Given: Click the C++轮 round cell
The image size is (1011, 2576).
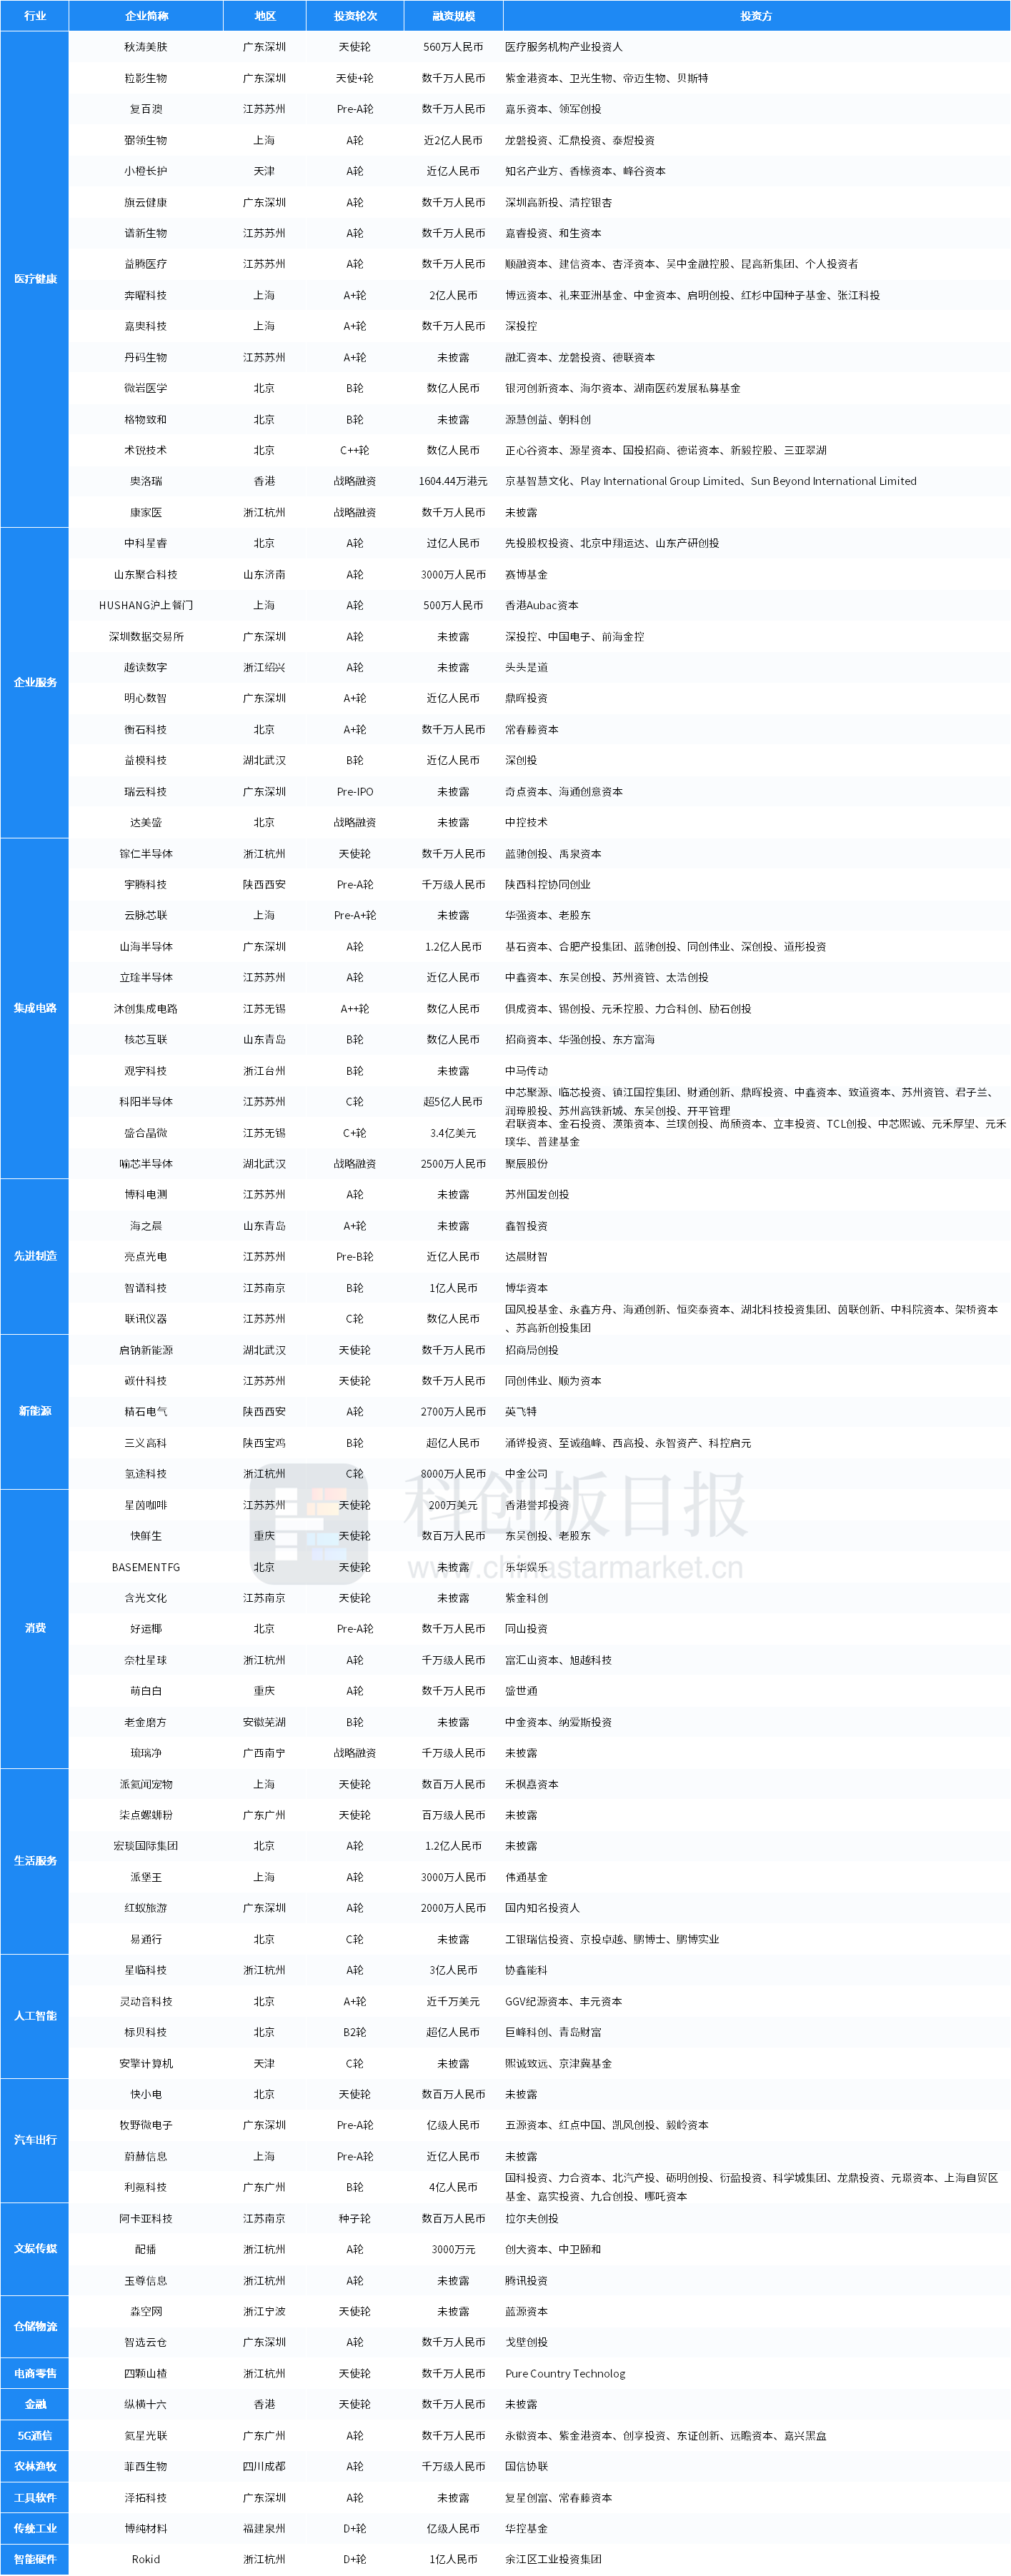Looking at the screenshot, I should point(355,450).
